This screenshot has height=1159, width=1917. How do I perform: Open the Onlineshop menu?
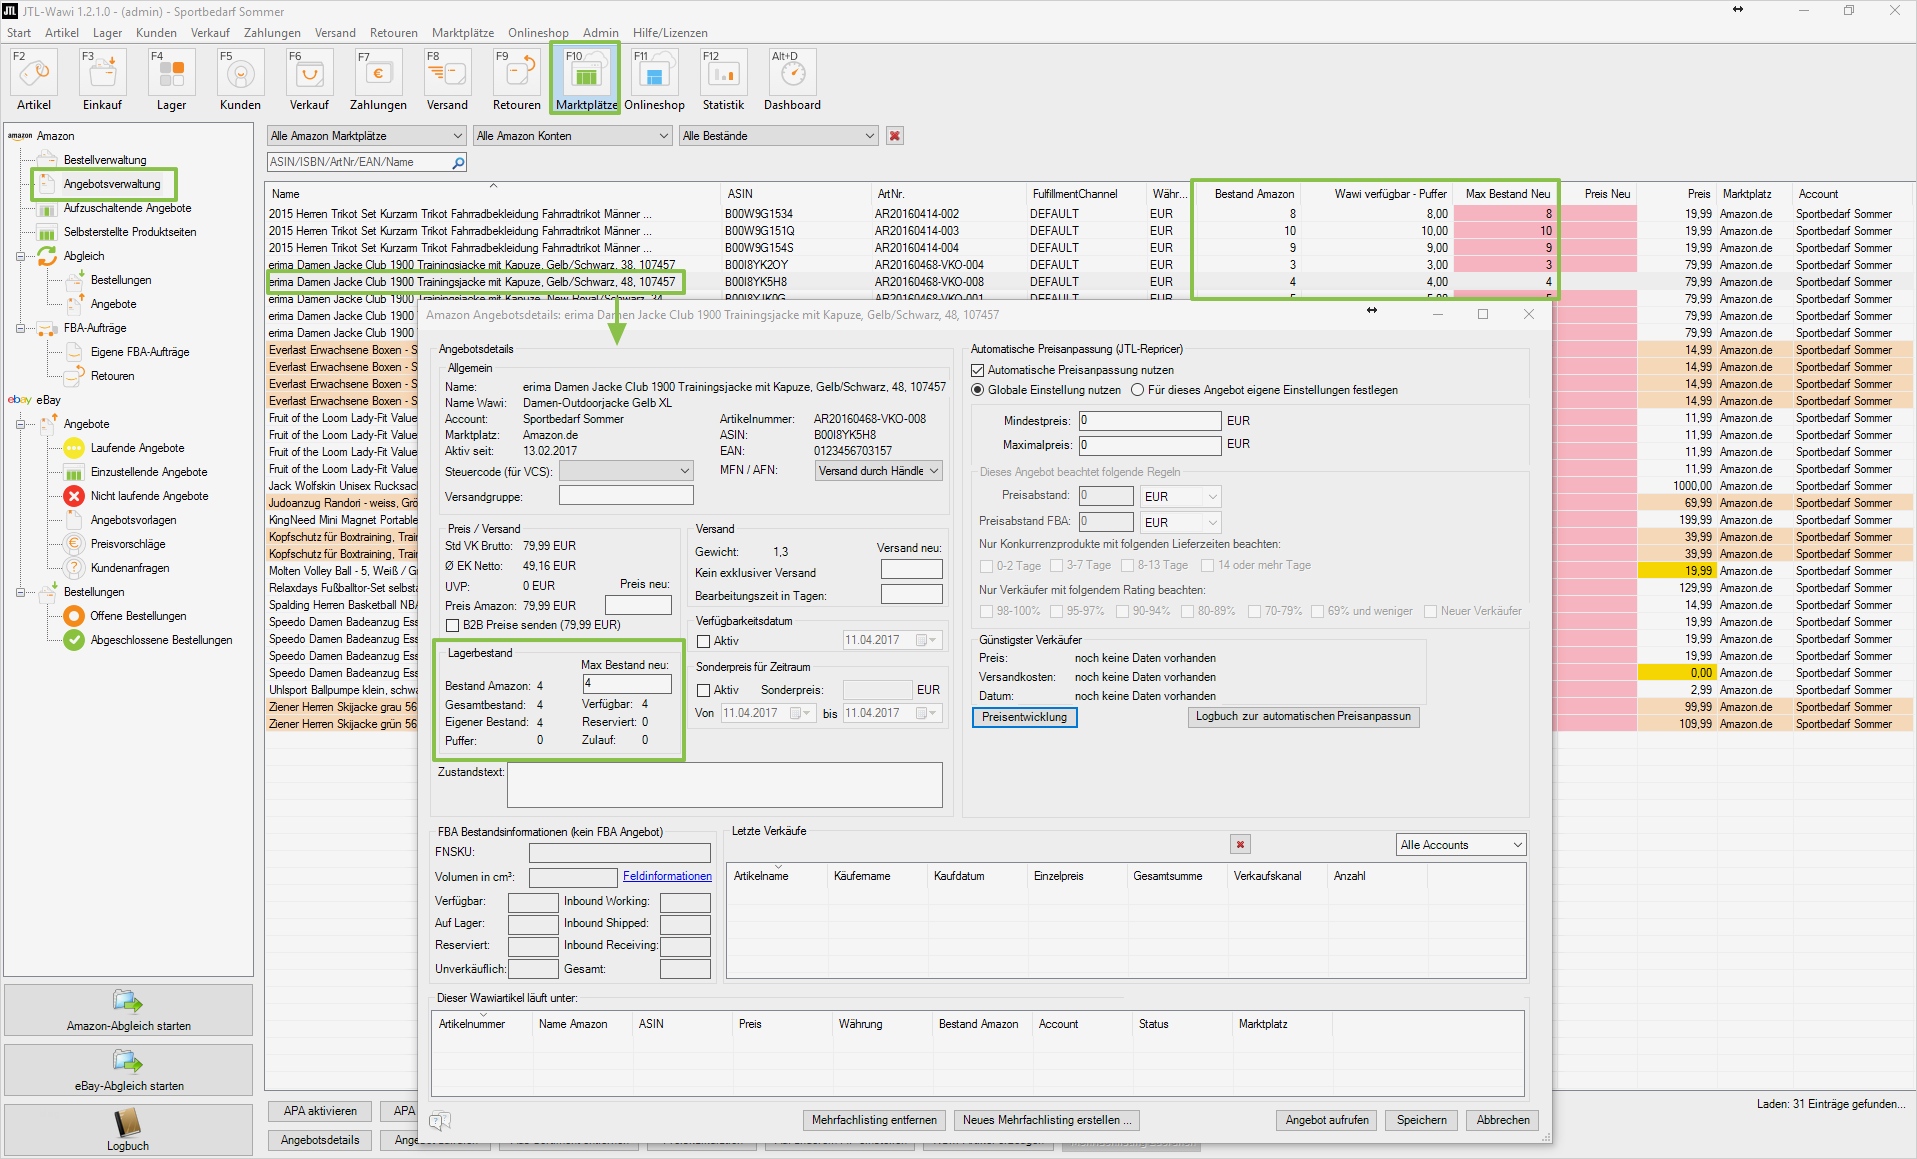click(x=537, y=33)
